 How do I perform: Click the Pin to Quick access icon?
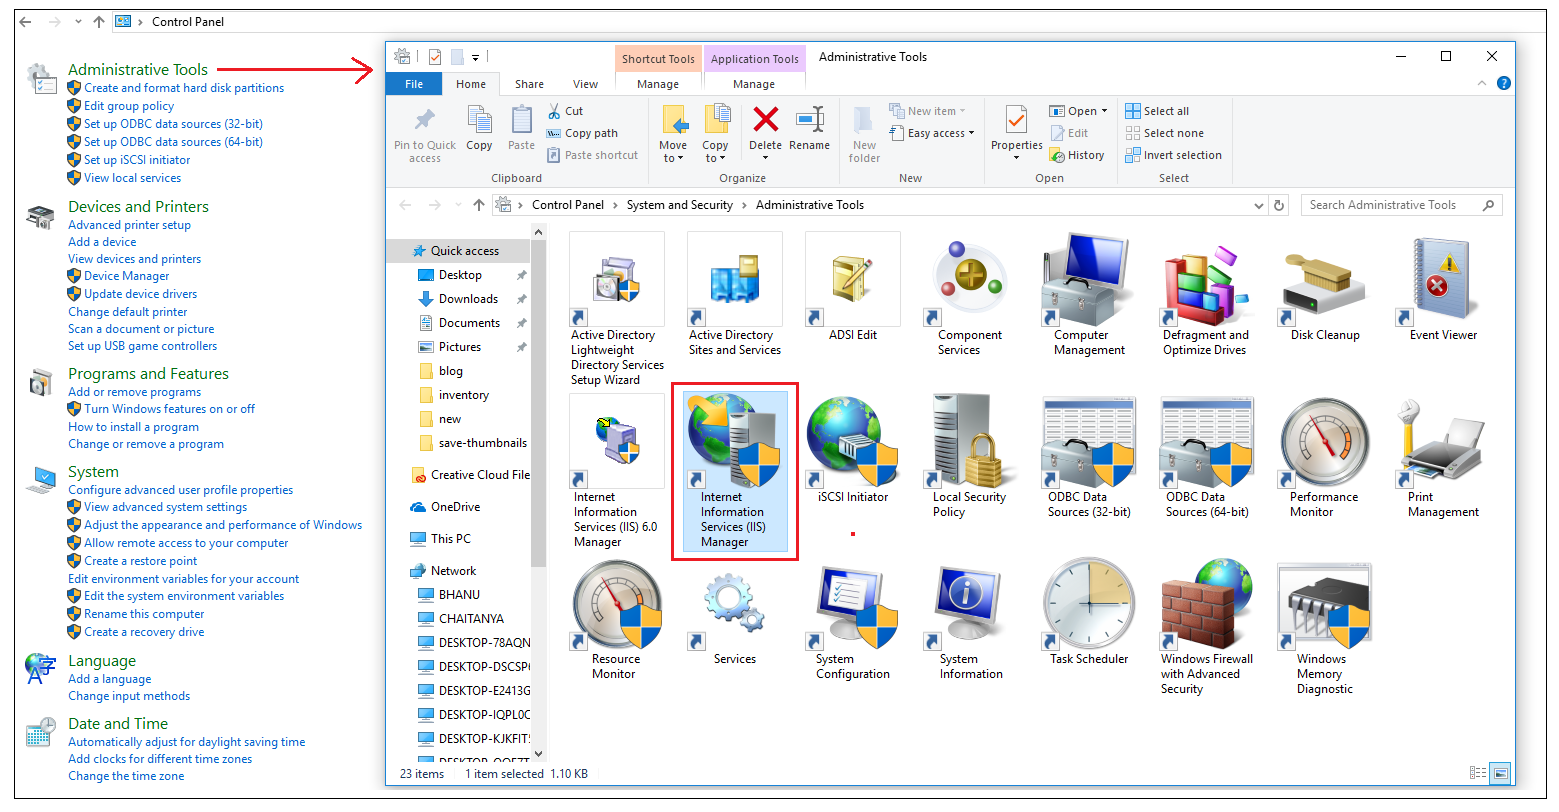click(x=425, y=120)
